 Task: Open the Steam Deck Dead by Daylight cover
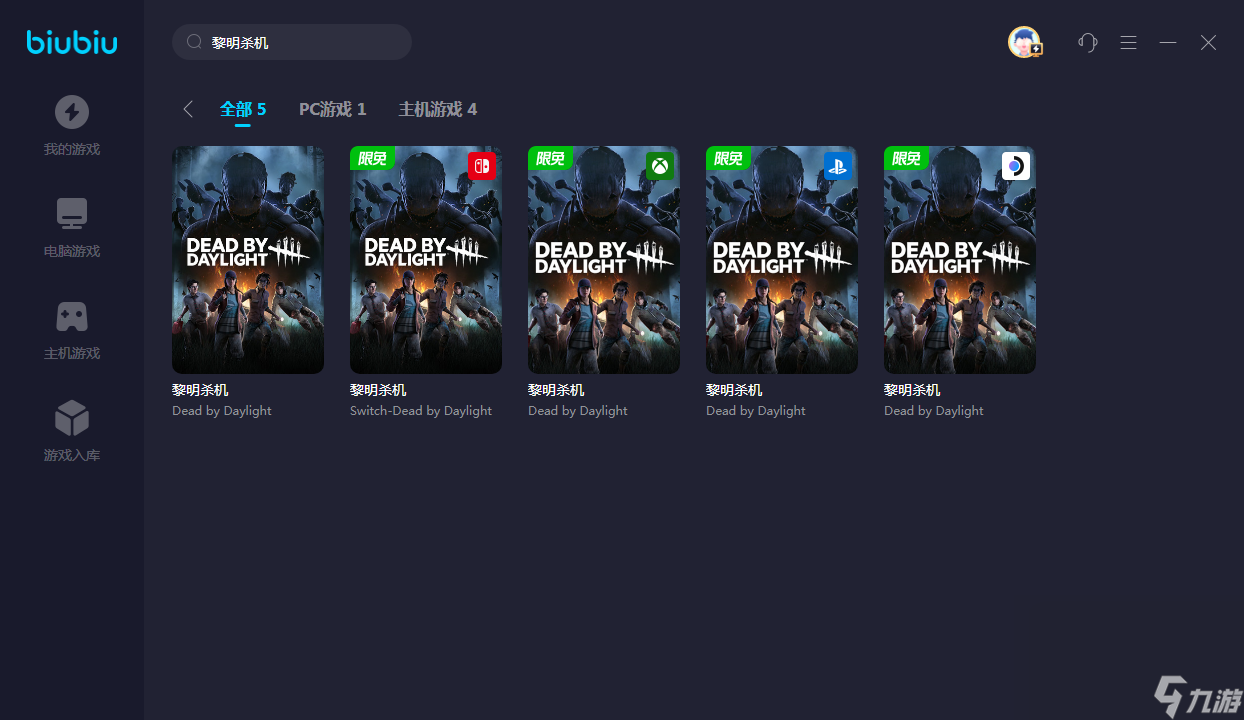click(960, 260)
